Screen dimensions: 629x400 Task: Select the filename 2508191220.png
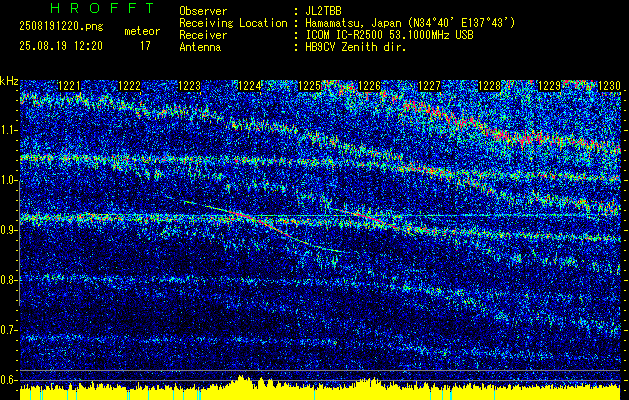point(61,27)
